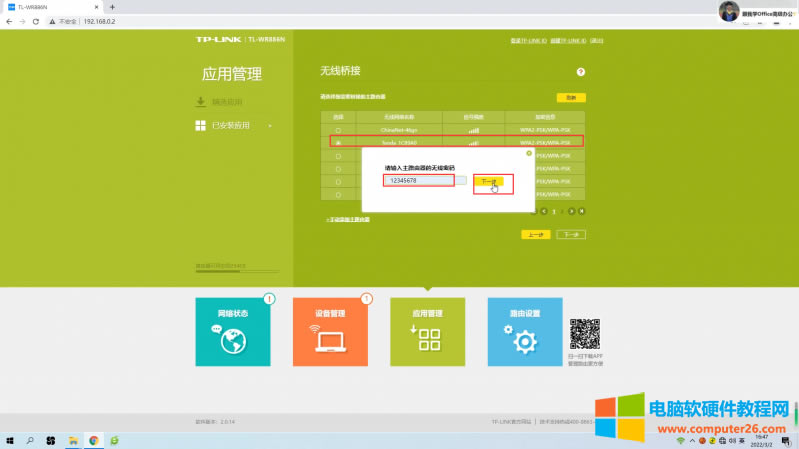This screenshot has width=799, height=449.
Task: Open the 路由设置 router settings tile
Action: 525,331
